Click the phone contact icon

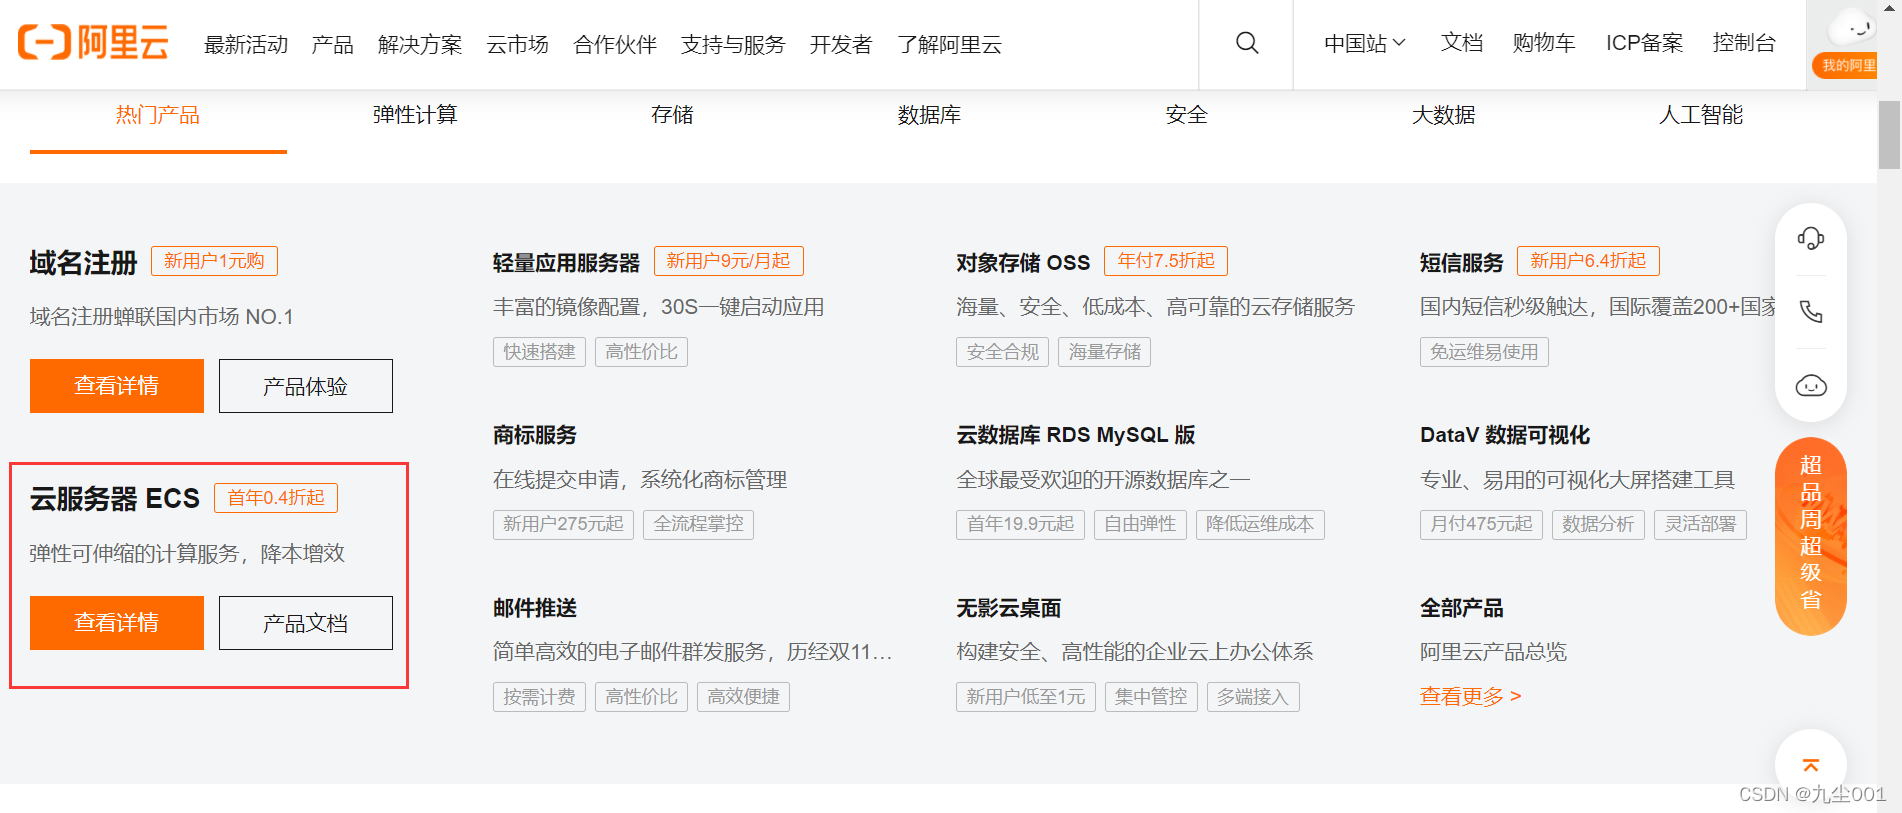[x=1811, y=311]
